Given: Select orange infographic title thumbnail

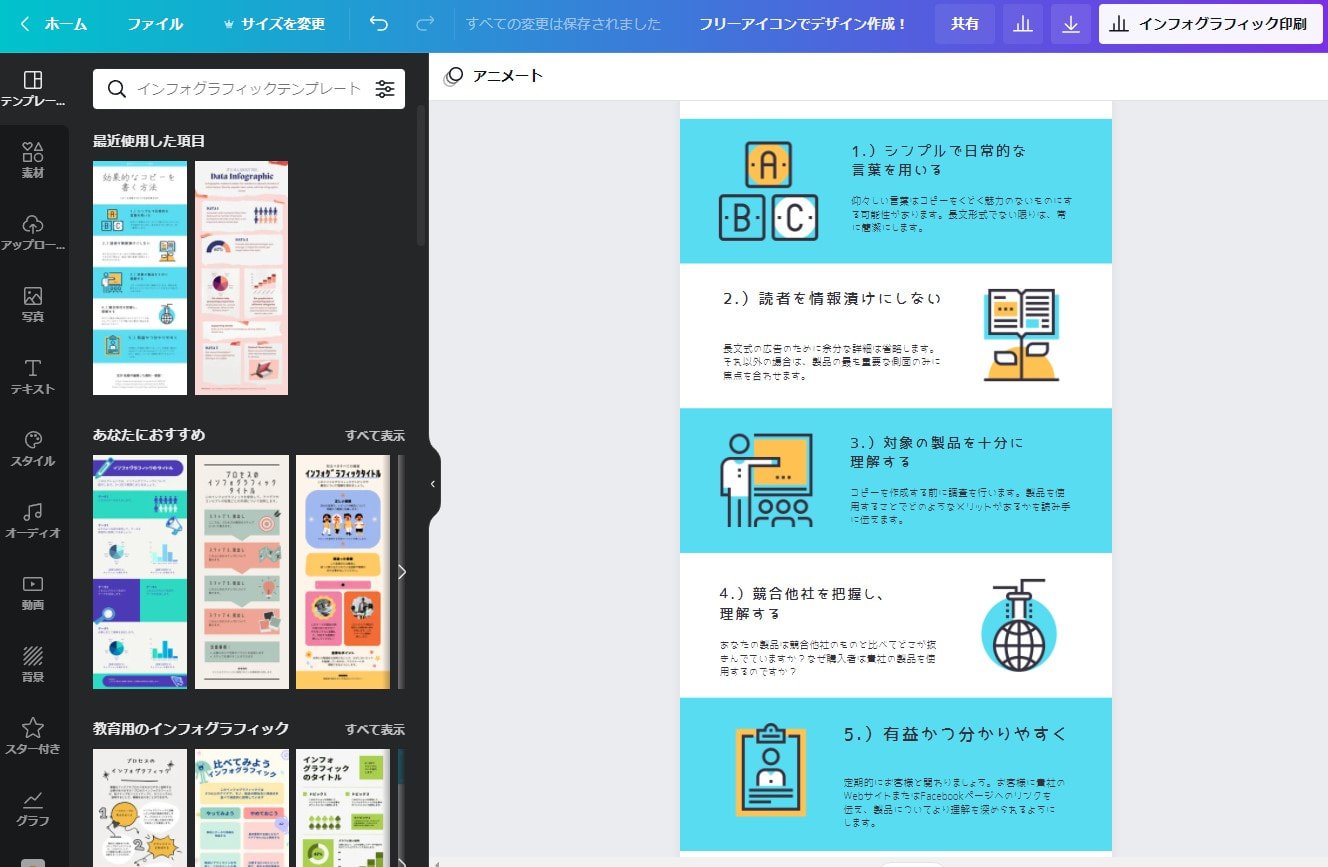Looking at the screenshot, I should click(x=343, y=572).
